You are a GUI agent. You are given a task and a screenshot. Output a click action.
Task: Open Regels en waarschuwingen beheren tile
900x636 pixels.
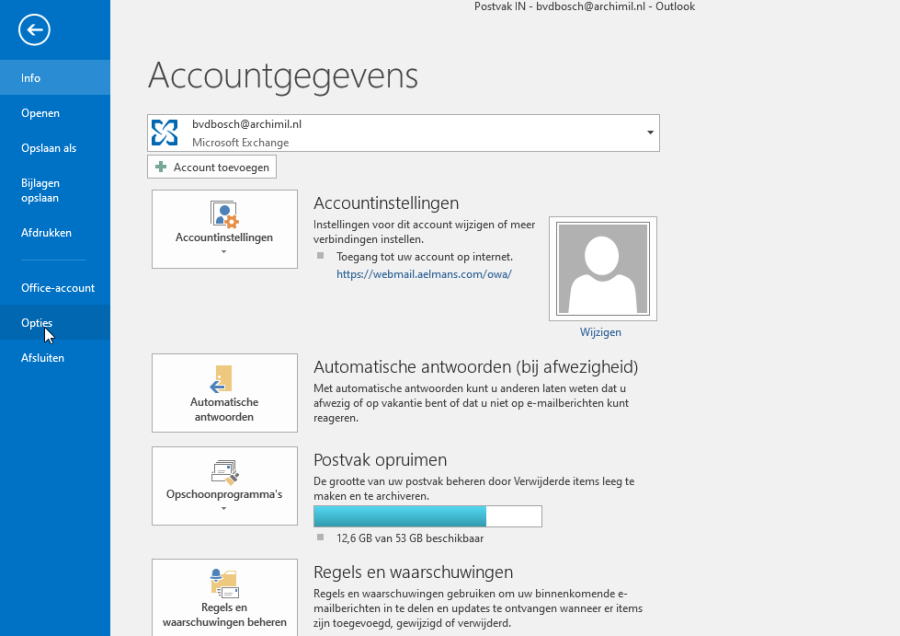(224, 598)
